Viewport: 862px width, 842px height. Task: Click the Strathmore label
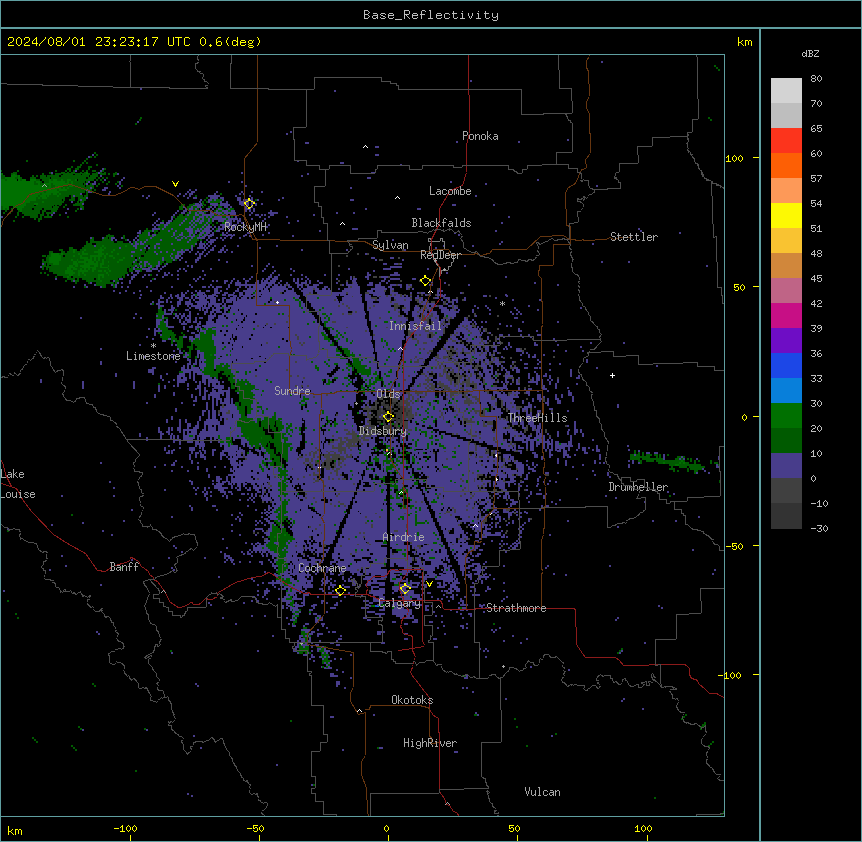click(516, 608)
